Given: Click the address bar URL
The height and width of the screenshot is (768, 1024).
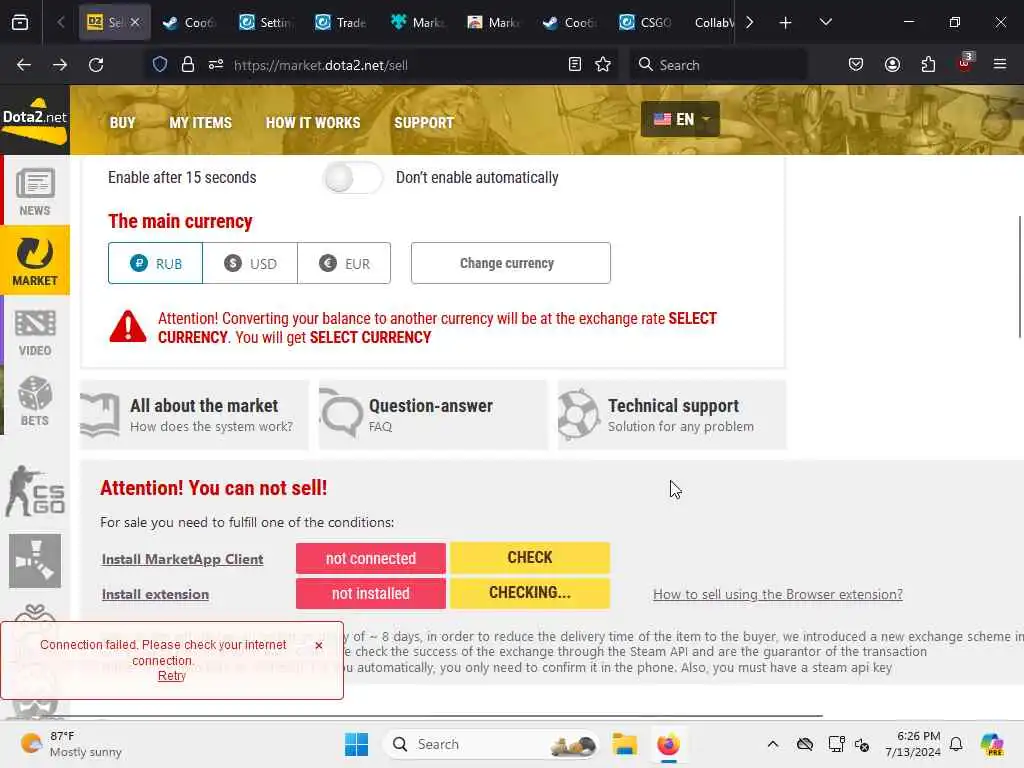Looking at the screenshot, I should (x=321, y=65).
